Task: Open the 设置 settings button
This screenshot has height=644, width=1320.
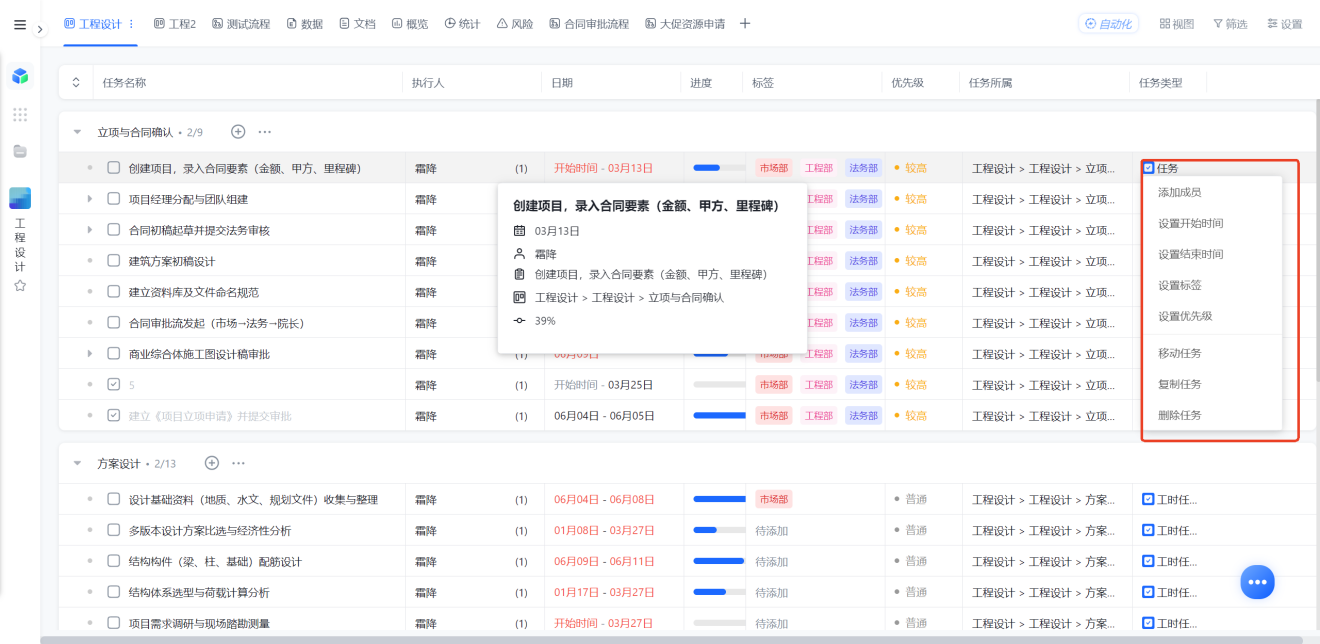Action: [x=1285, y=24]
